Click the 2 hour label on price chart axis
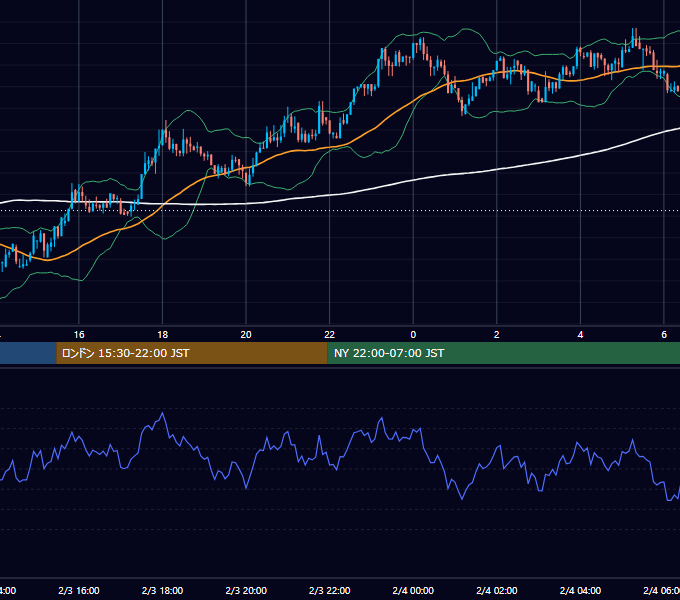The width and height of the screenshot is (680, 600). [x=497, y=335]
